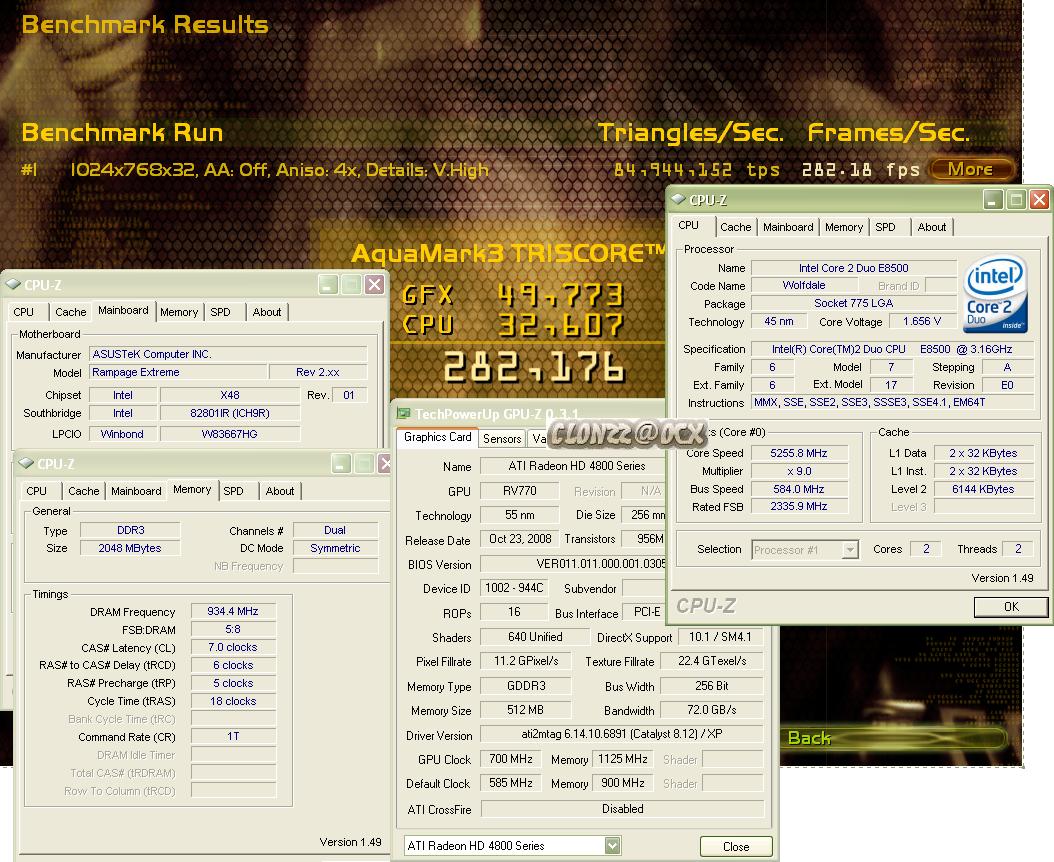Minimize the right CPU-Z processor window
Viewport: 1054px width, 862px height.
(x=993, y=200)
